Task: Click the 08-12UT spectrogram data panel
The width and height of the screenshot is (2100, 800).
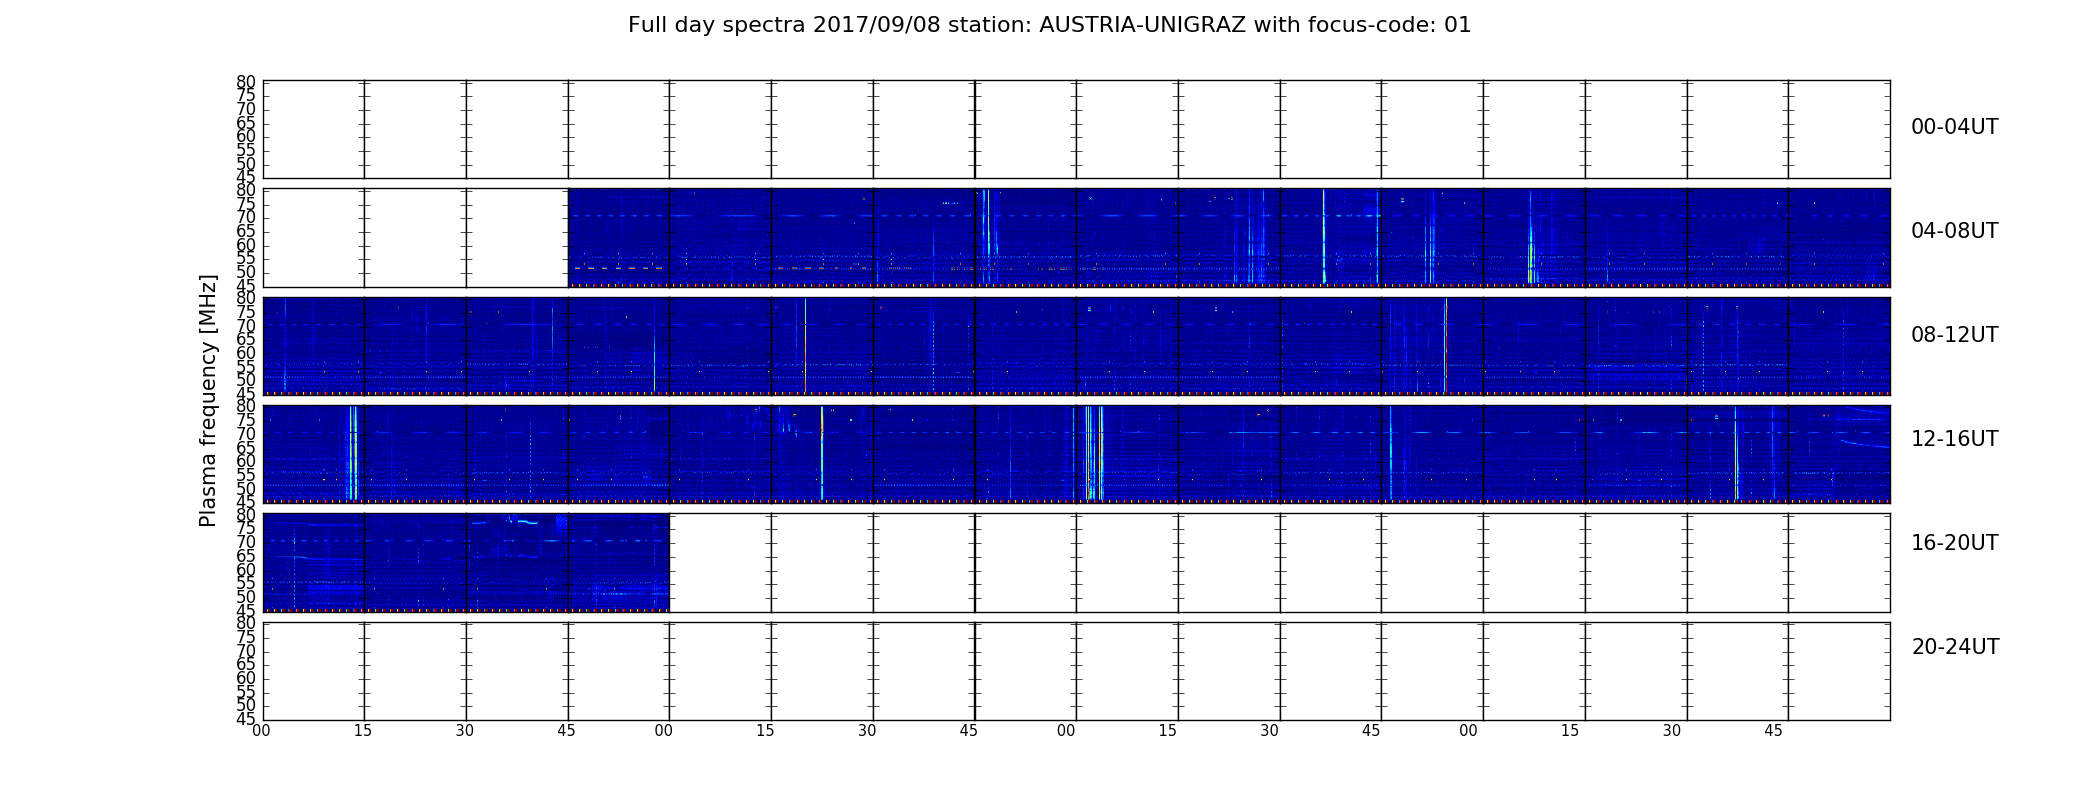Action: pos(1076,346)
